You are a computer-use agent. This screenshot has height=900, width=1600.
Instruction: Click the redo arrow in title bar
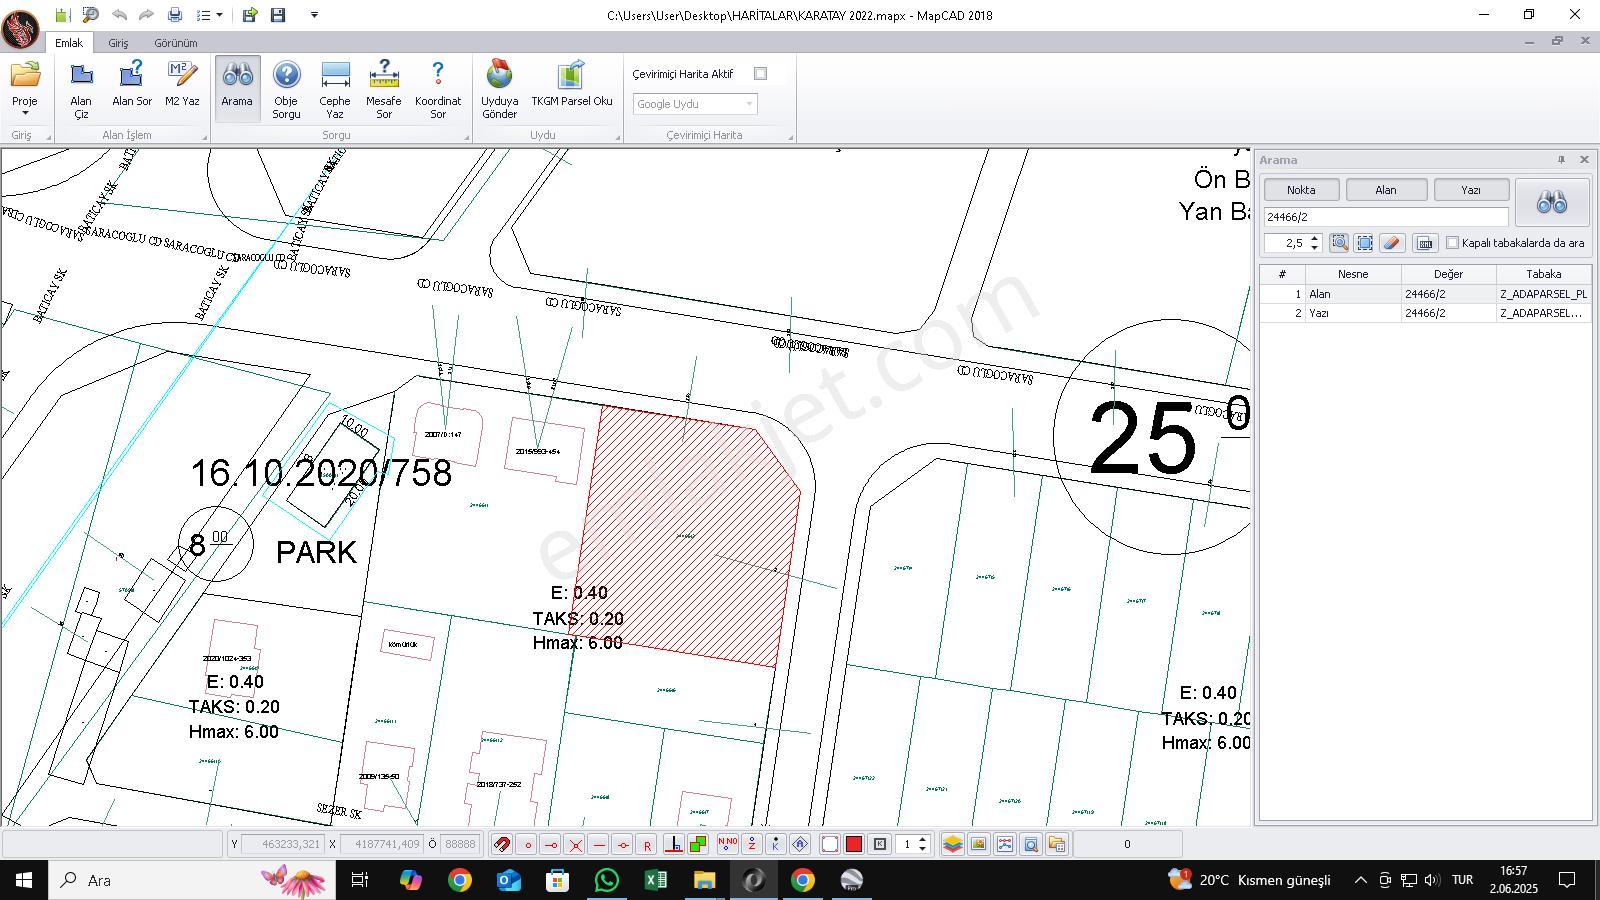146,15
